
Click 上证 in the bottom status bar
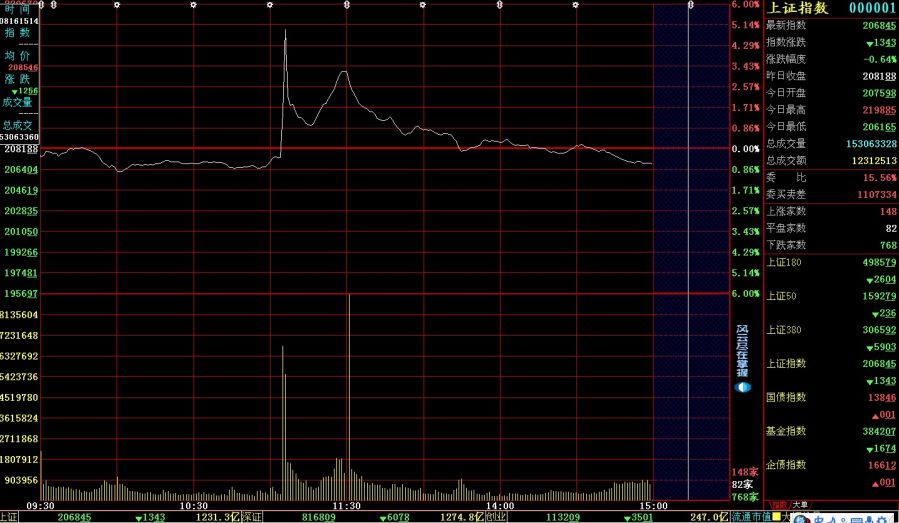(9, 517)
